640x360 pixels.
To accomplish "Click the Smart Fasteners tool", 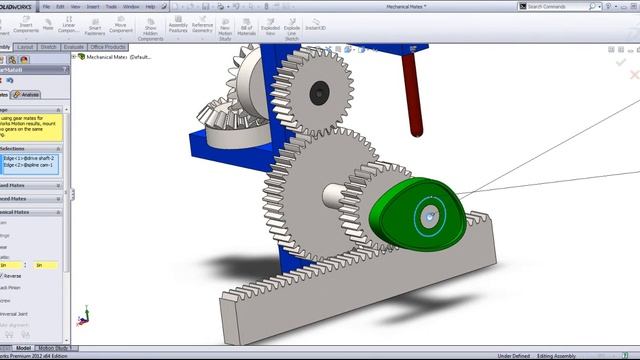I will [x=95, y=27].
